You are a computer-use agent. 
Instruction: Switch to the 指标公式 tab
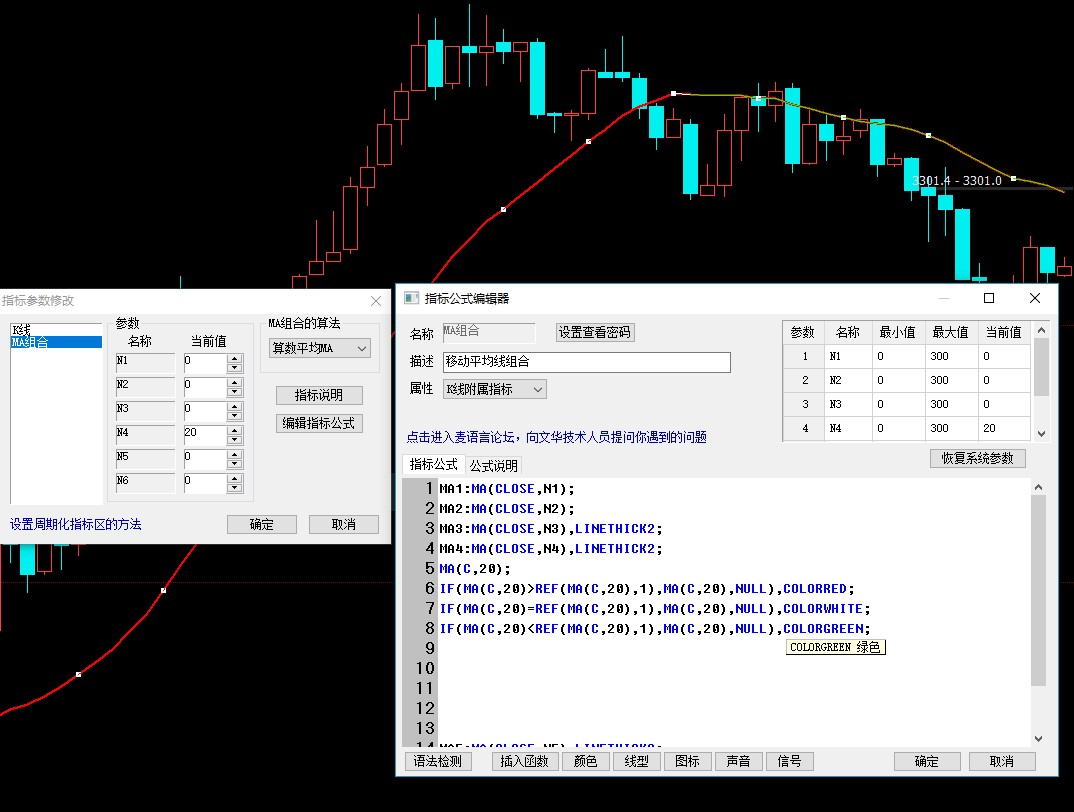[434, 465]
